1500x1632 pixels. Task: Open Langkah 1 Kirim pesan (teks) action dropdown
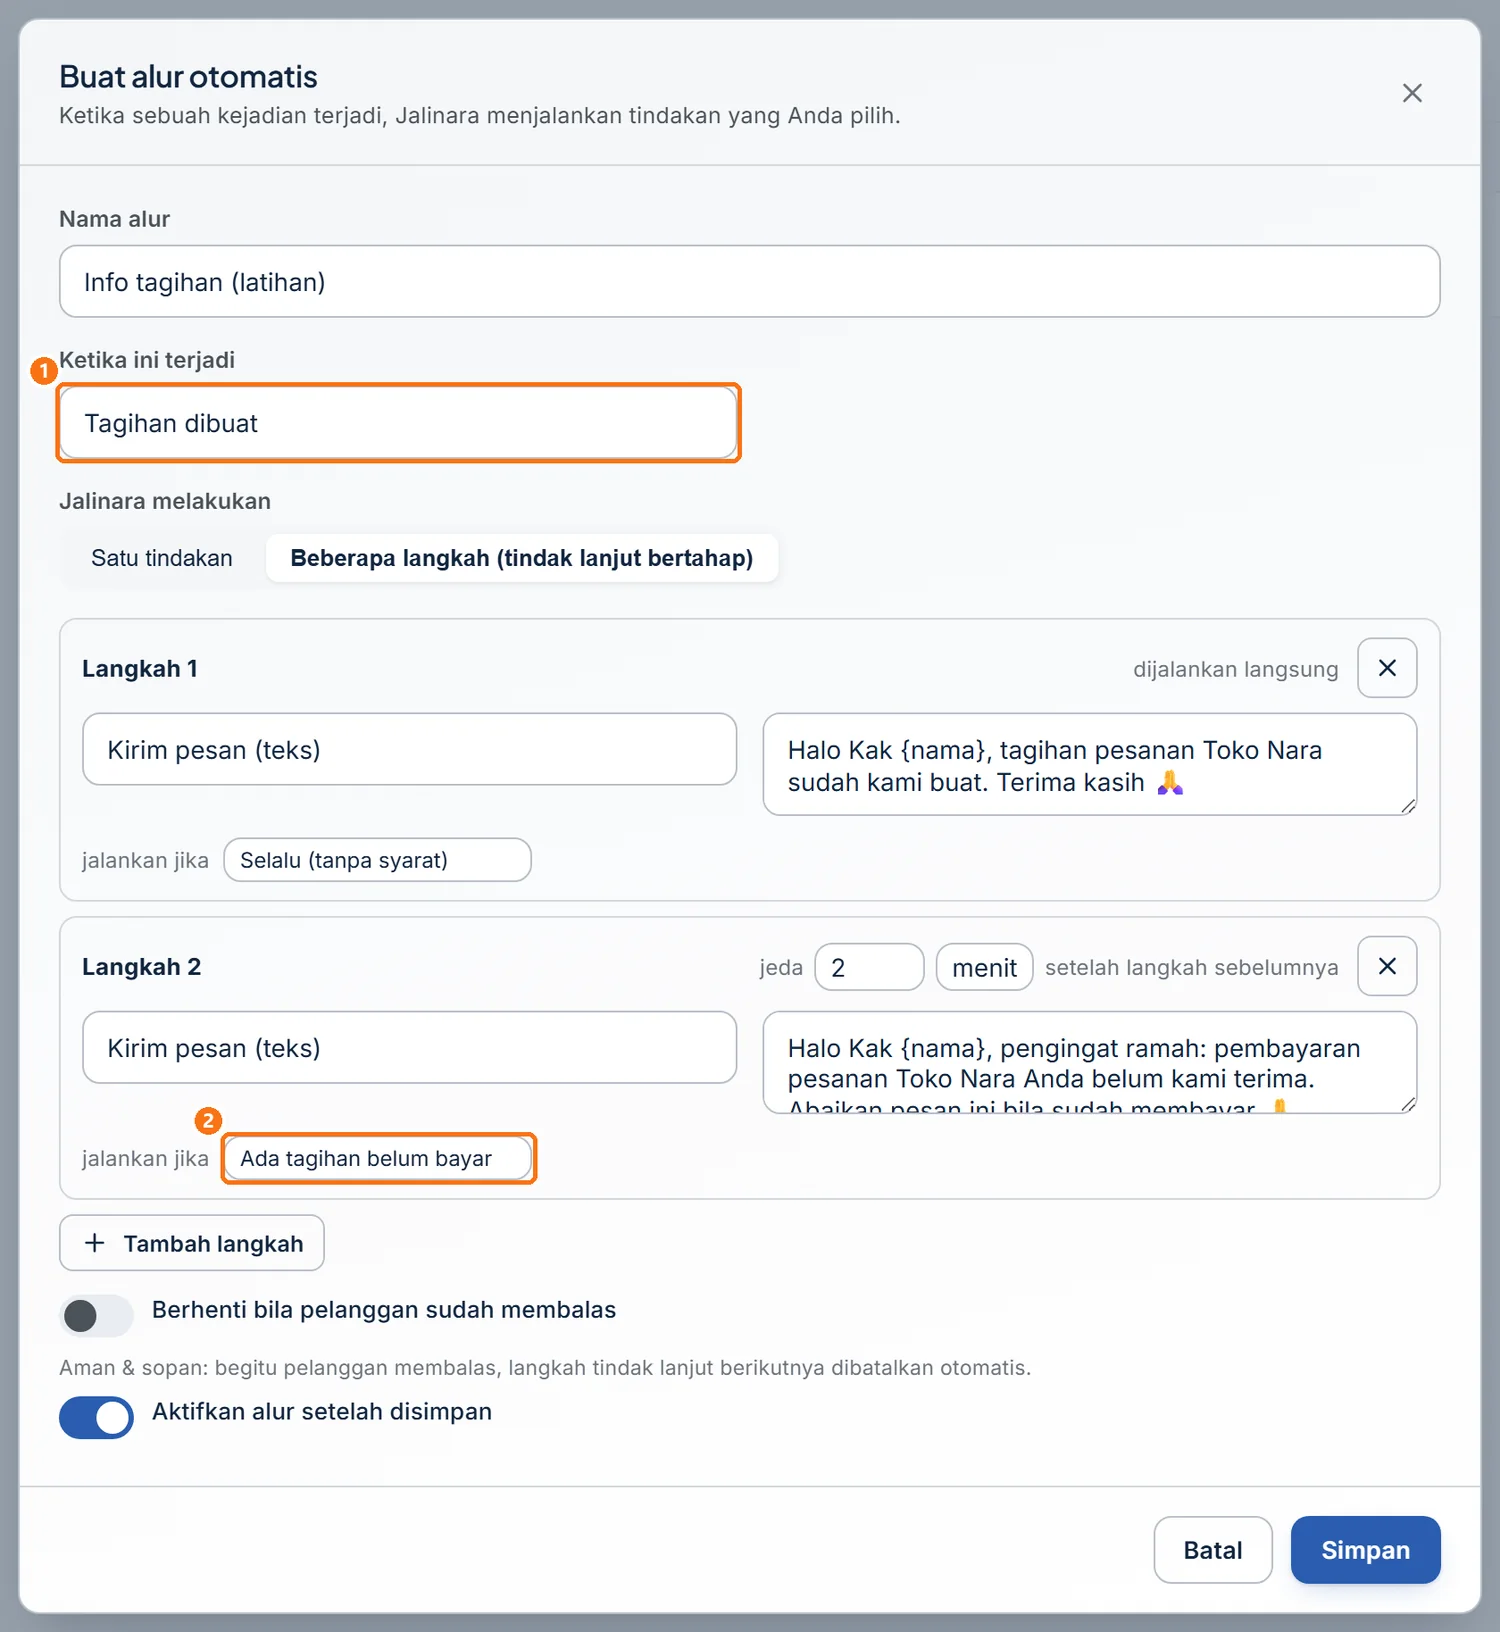pyautogui.click(x=410, y=749)
